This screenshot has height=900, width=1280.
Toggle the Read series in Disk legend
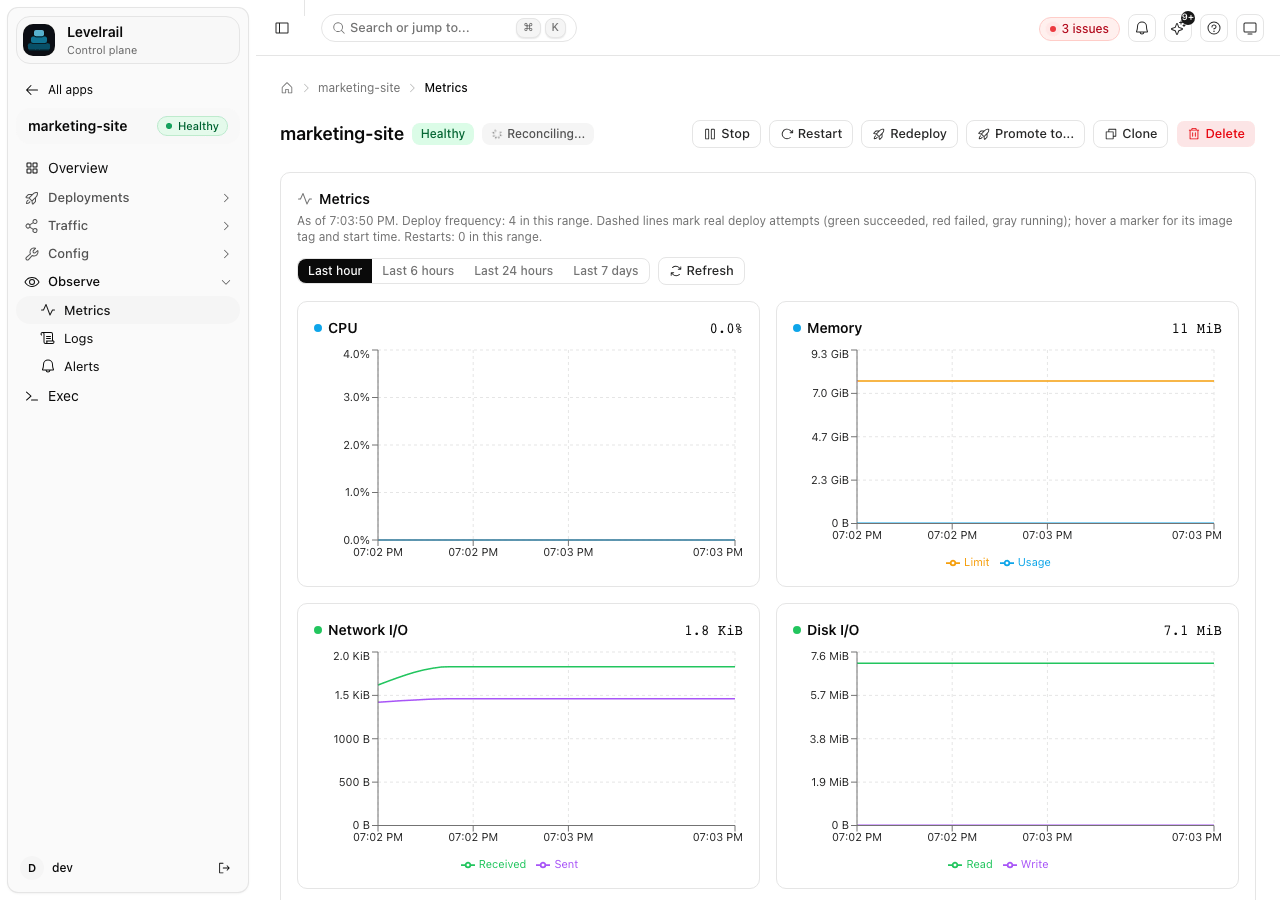[971, 865]
